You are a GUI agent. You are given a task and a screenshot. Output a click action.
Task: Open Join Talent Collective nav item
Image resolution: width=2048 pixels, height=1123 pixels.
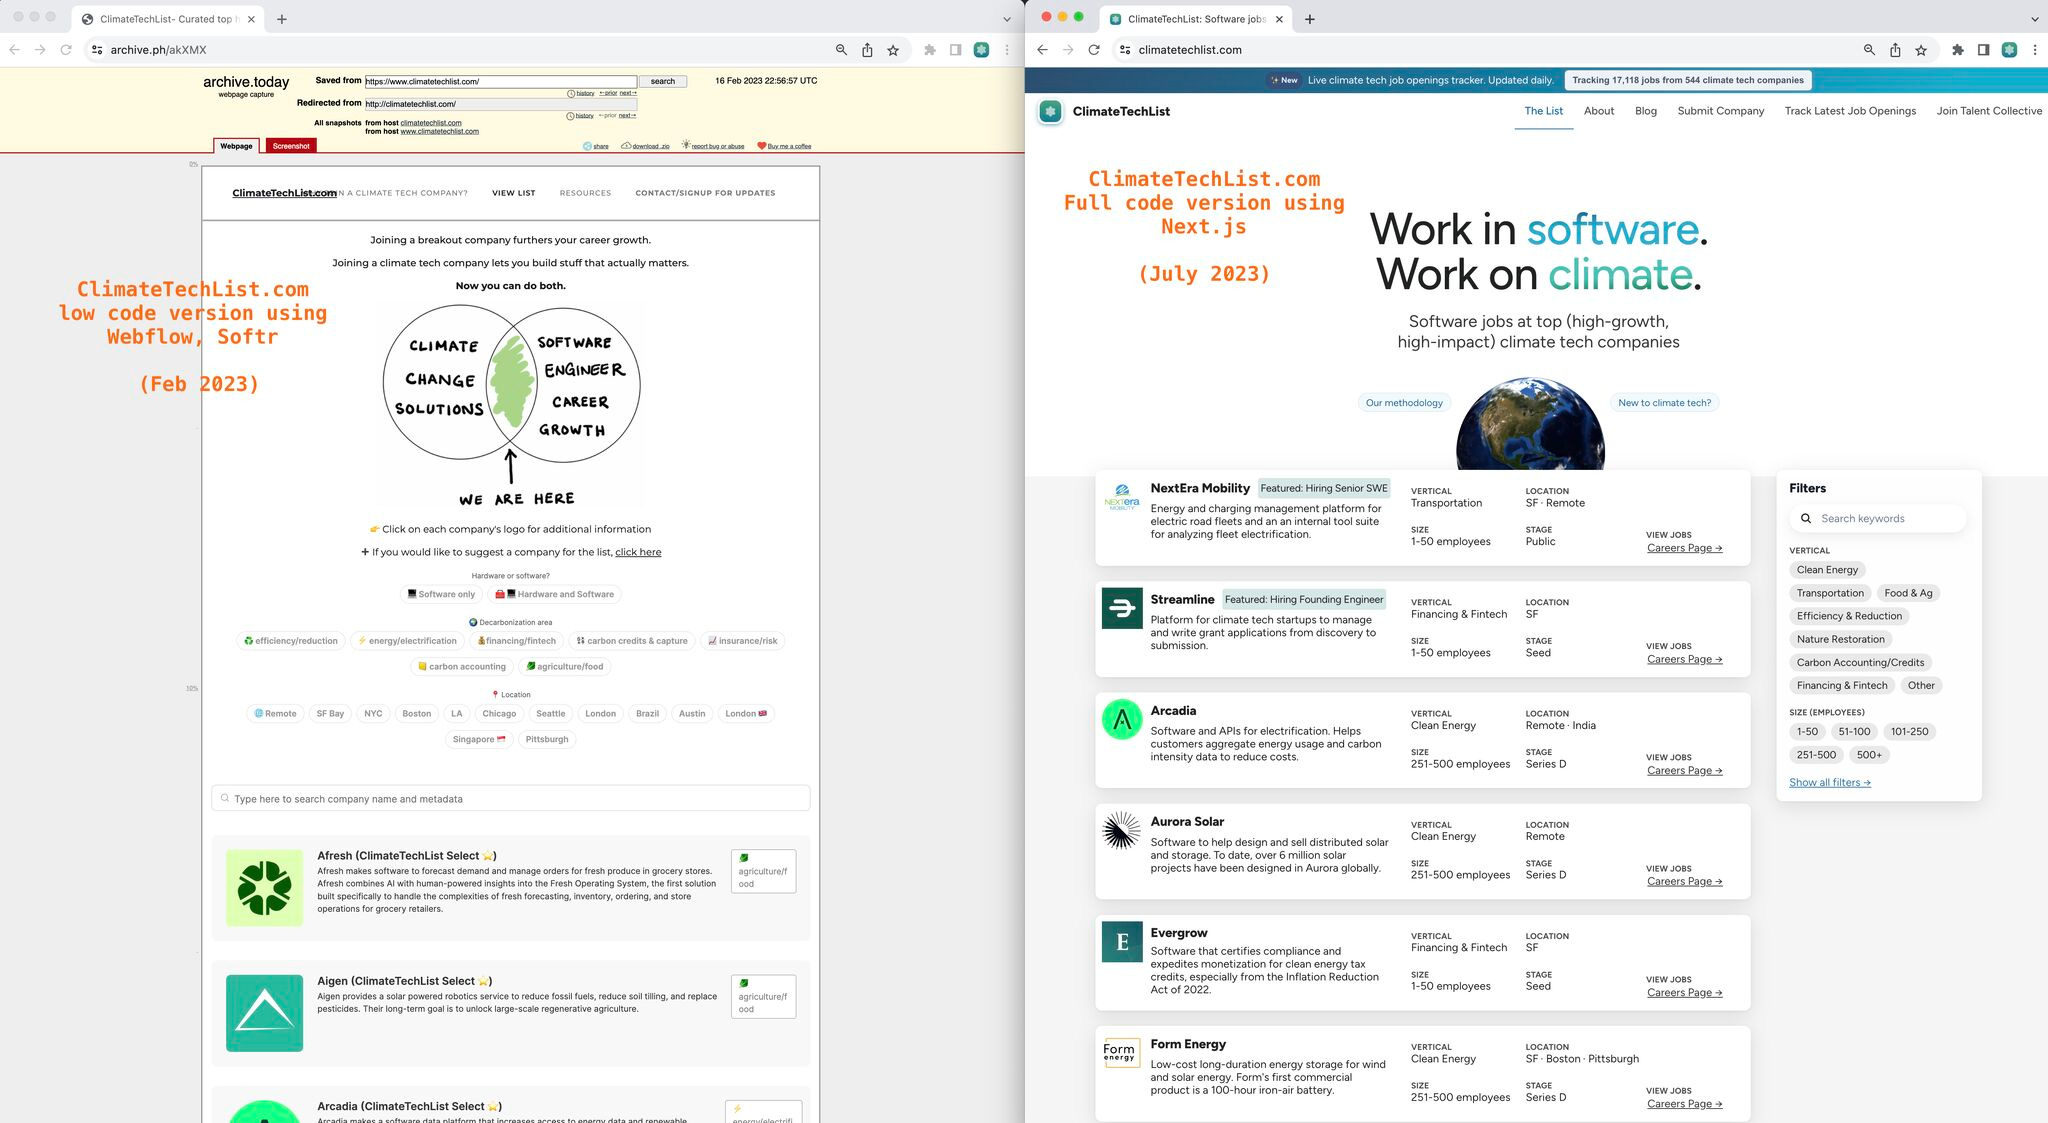click(1989, 111)
